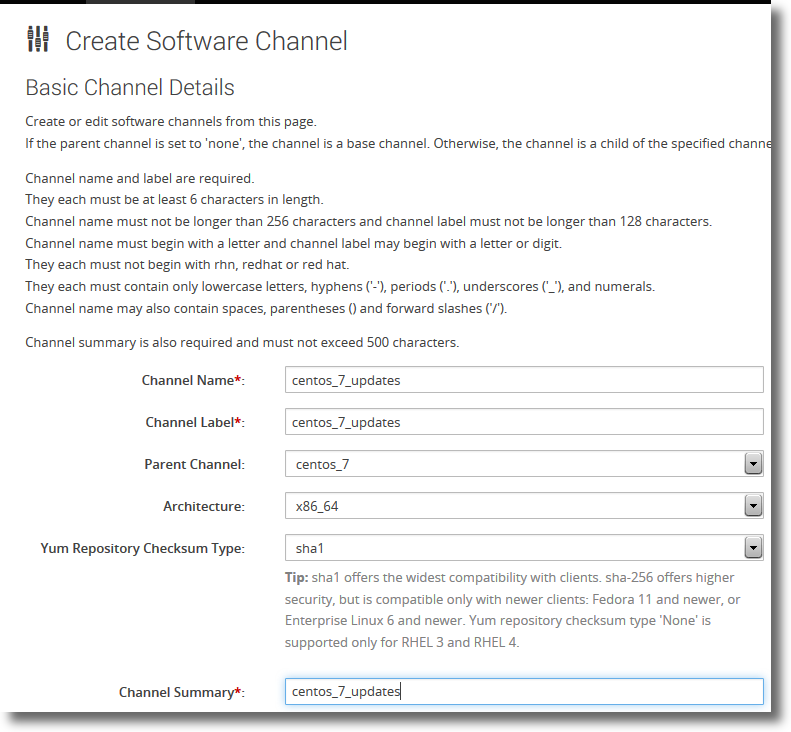The width and height of the screenshot is (791, 732).
Task: Focus the Channel Summary input field
Action: pyautogui.click(x=524, y=691)
